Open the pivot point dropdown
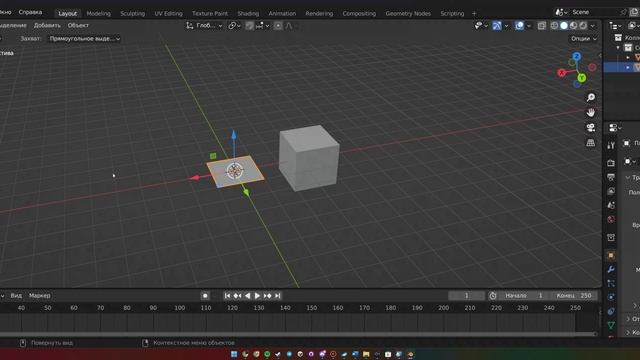Viewport: 640px width, 360px height. 234,26
